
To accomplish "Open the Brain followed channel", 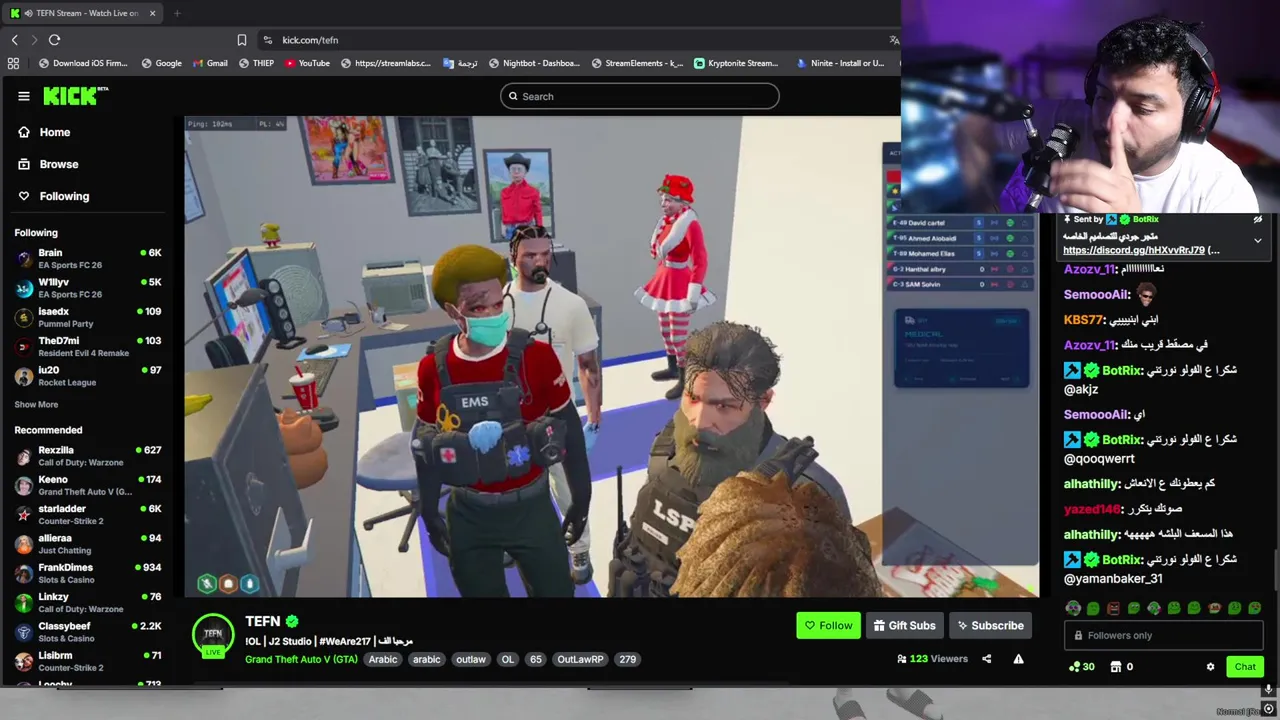I will [x=87, y=259].
